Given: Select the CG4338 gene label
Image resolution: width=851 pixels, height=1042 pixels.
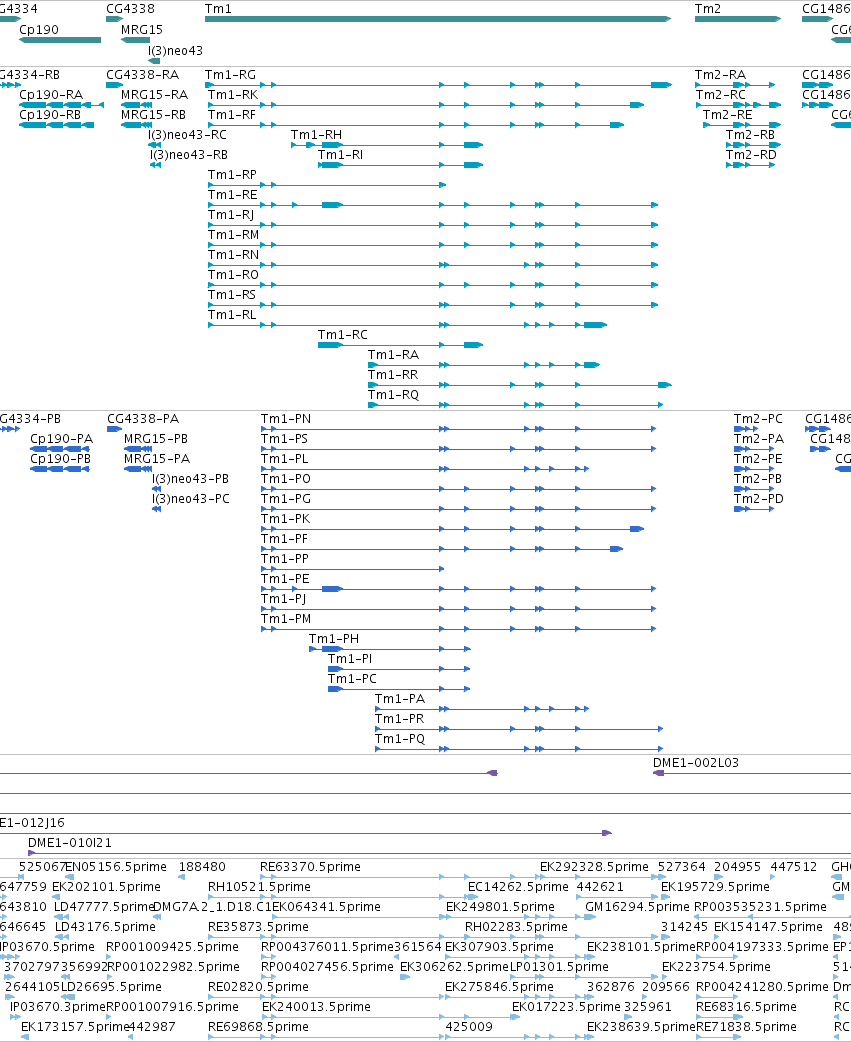Looking at the screenshot, I should [x=130, y=9].
